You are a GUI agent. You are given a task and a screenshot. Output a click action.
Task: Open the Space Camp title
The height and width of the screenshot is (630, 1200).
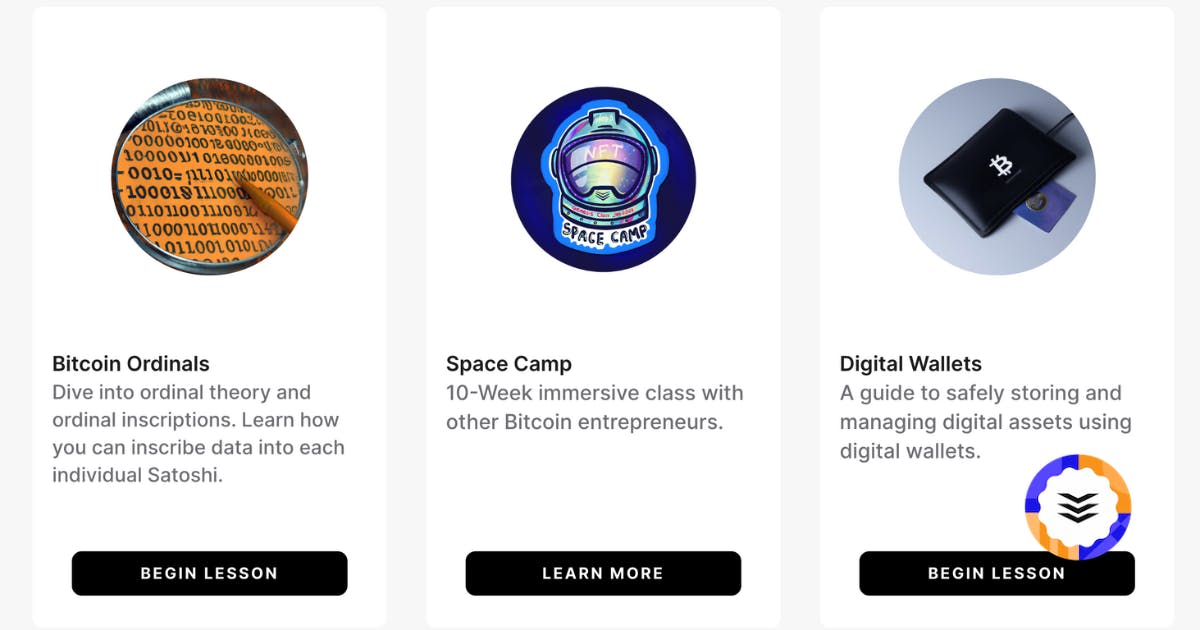click(x=509, y=364)
